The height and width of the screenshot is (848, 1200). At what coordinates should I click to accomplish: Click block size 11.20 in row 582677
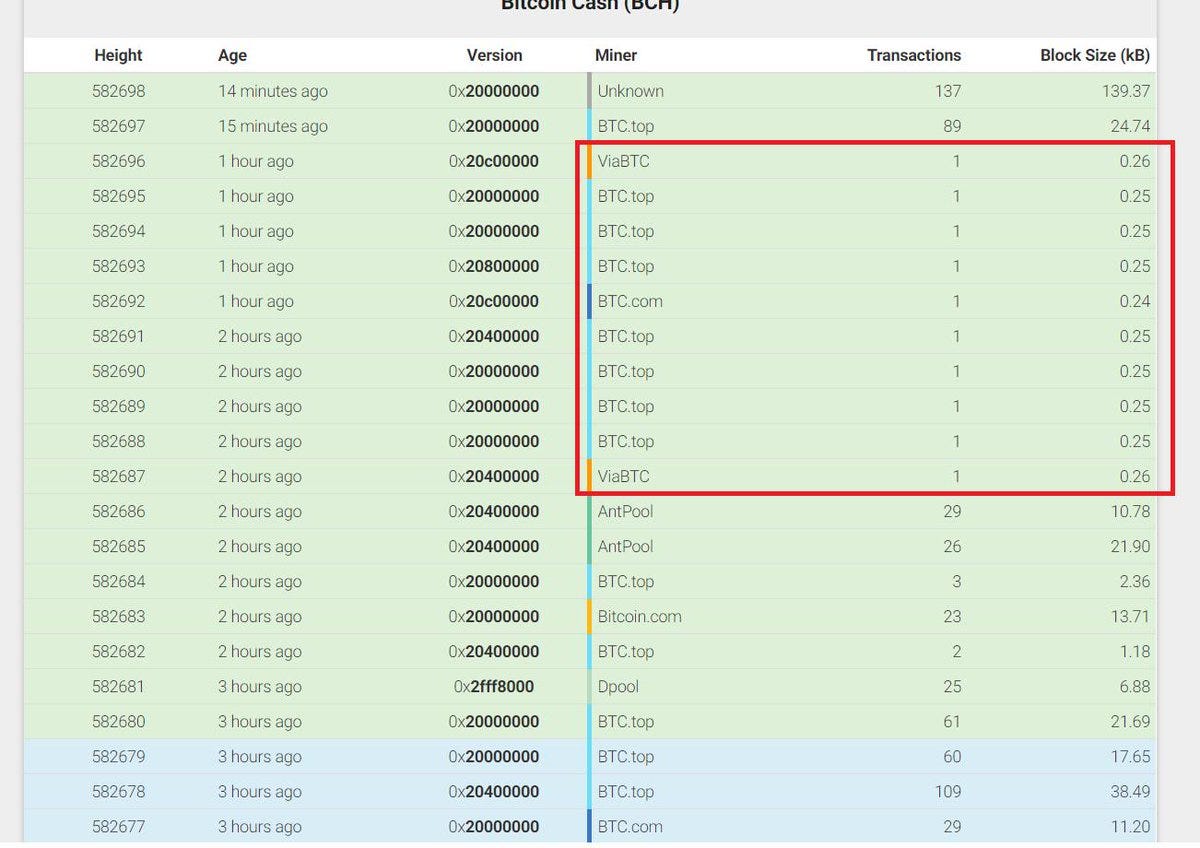click(x=1129, y=826)
